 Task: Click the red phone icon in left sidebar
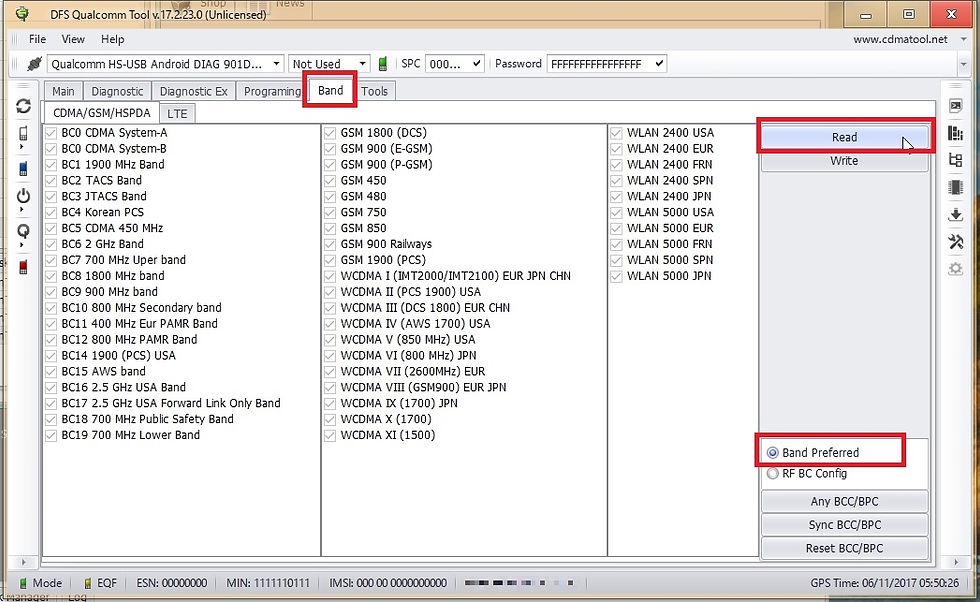tap(23, 267)
